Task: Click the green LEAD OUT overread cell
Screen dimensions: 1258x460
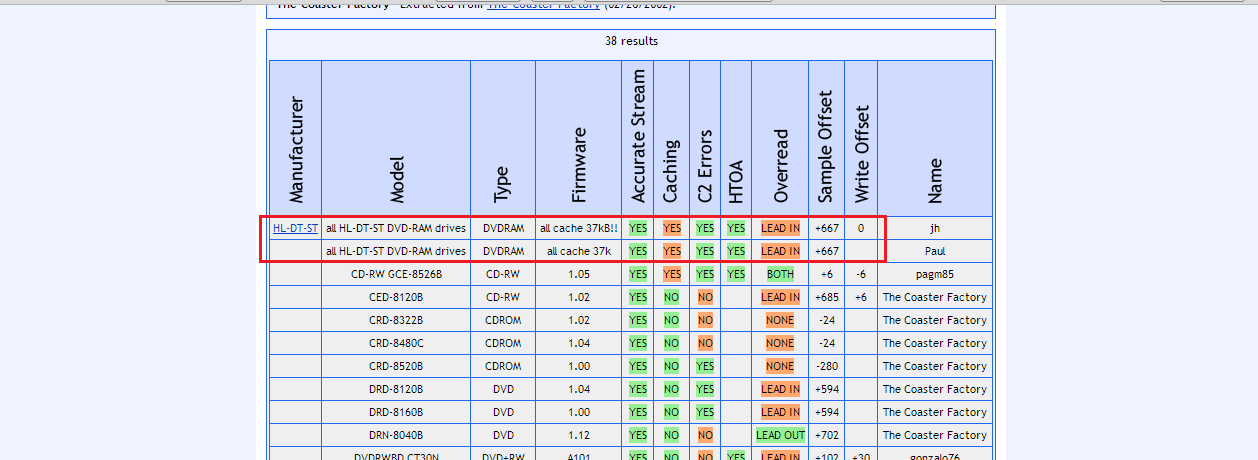Action: click(x=780, y=435)
